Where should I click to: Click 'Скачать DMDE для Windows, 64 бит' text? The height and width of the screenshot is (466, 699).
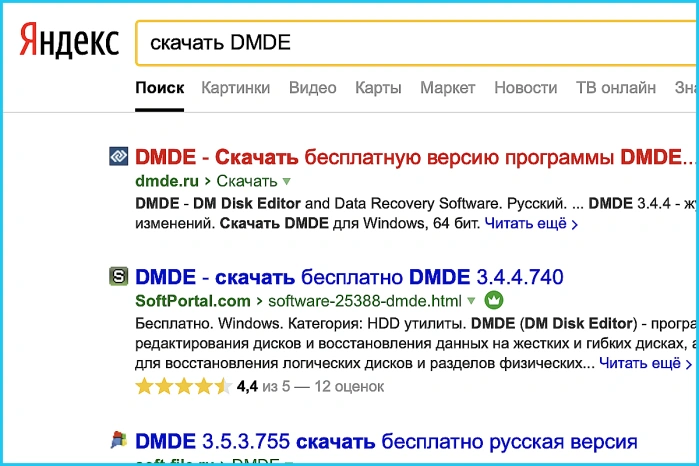[x=350, y=223]
